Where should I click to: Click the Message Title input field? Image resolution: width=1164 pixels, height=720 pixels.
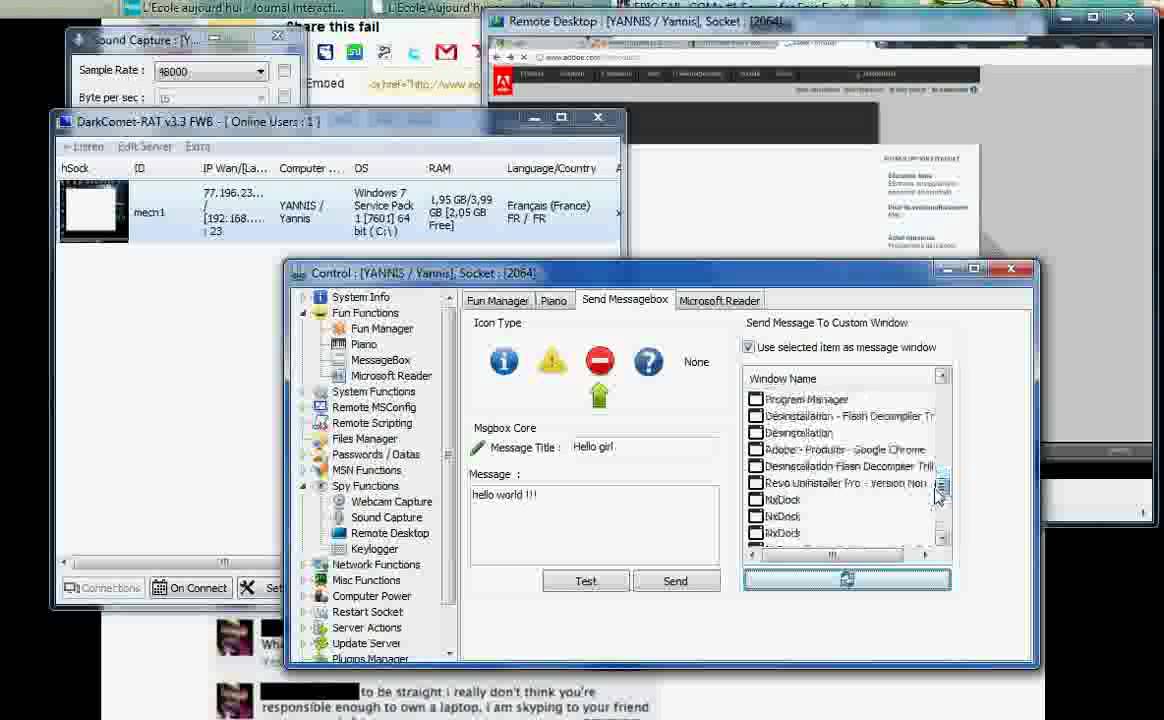pyautogui.click(x=644, y=447)
